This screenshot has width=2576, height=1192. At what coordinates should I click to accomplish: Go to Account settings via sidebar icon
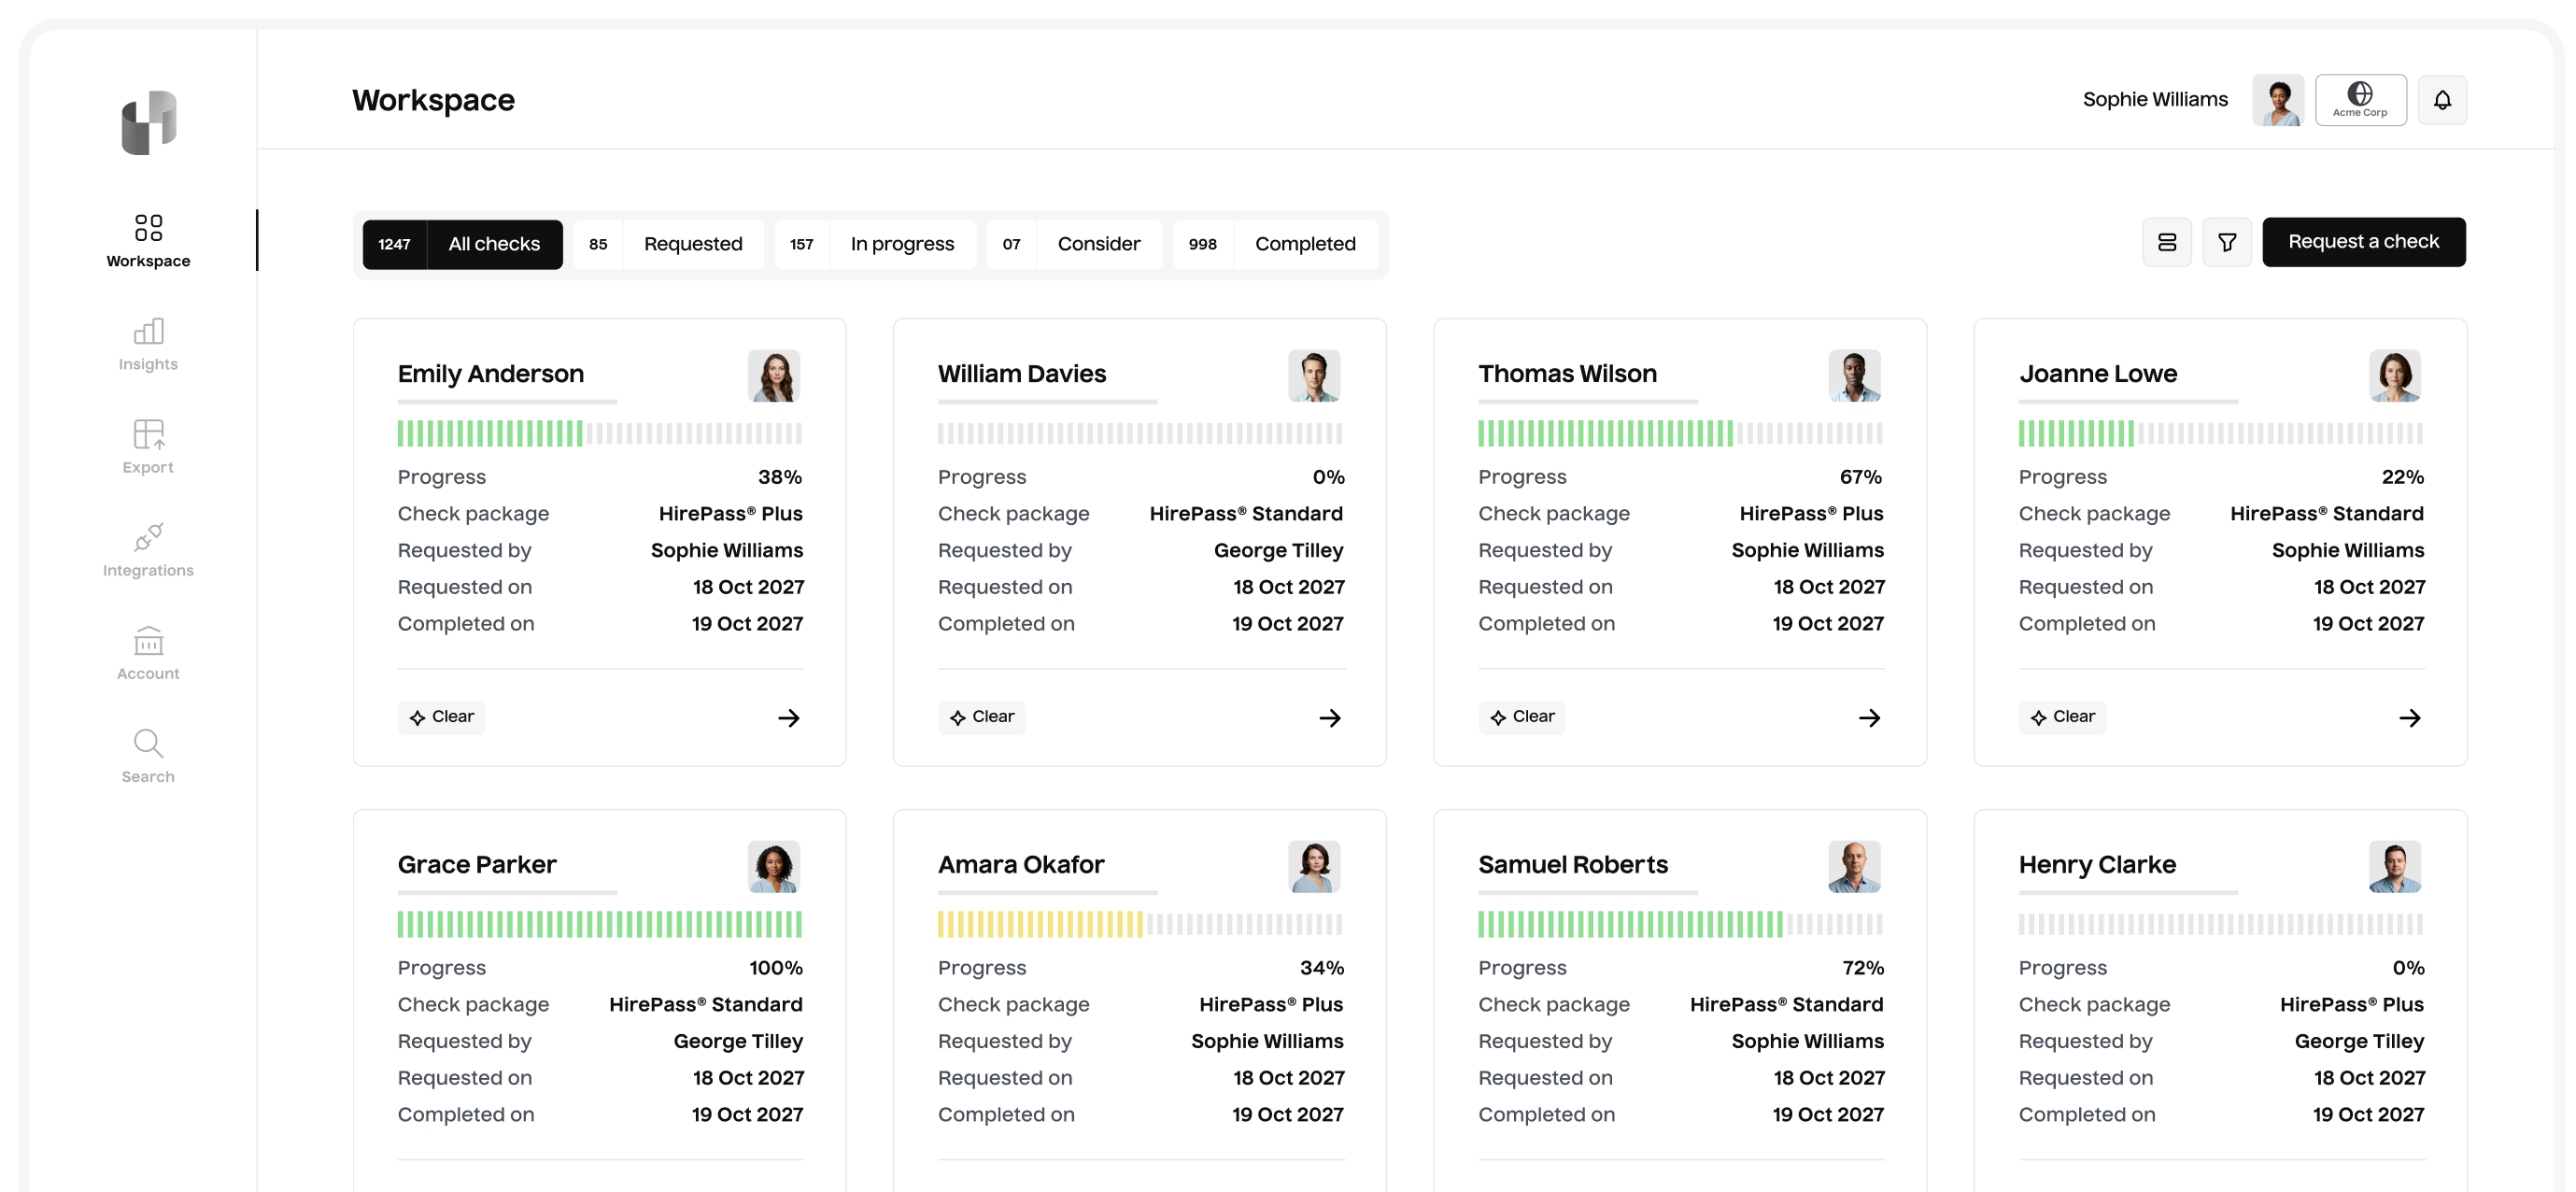click(147, 651)
